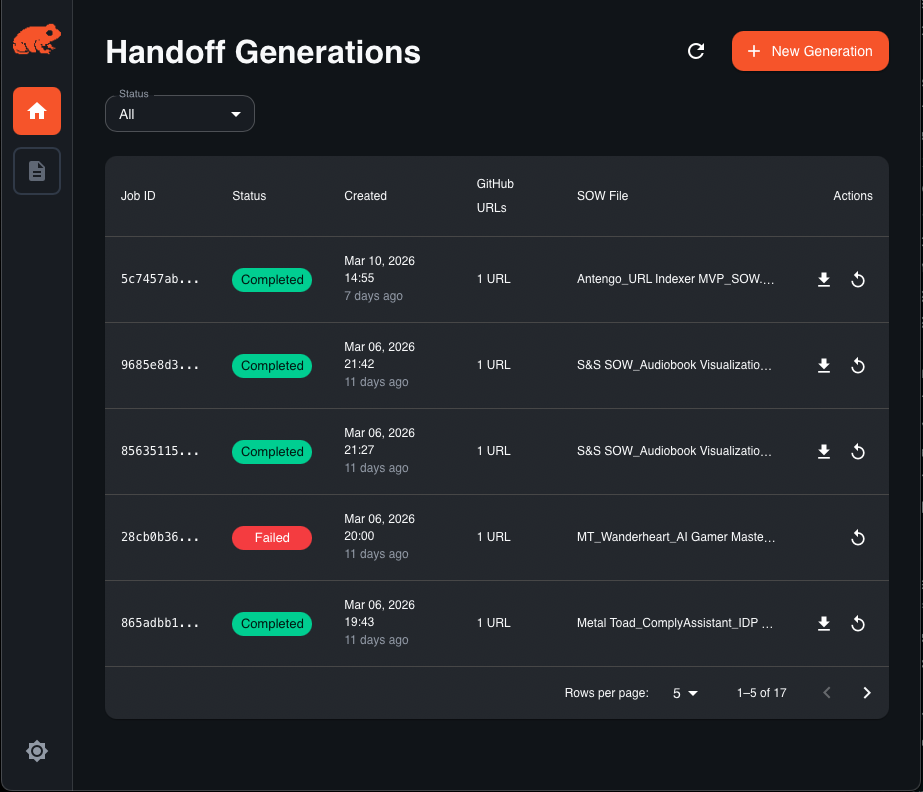Screen dimensions: 923x792
Task: Retry job 9685e8d3
Action: coord(858,365)
